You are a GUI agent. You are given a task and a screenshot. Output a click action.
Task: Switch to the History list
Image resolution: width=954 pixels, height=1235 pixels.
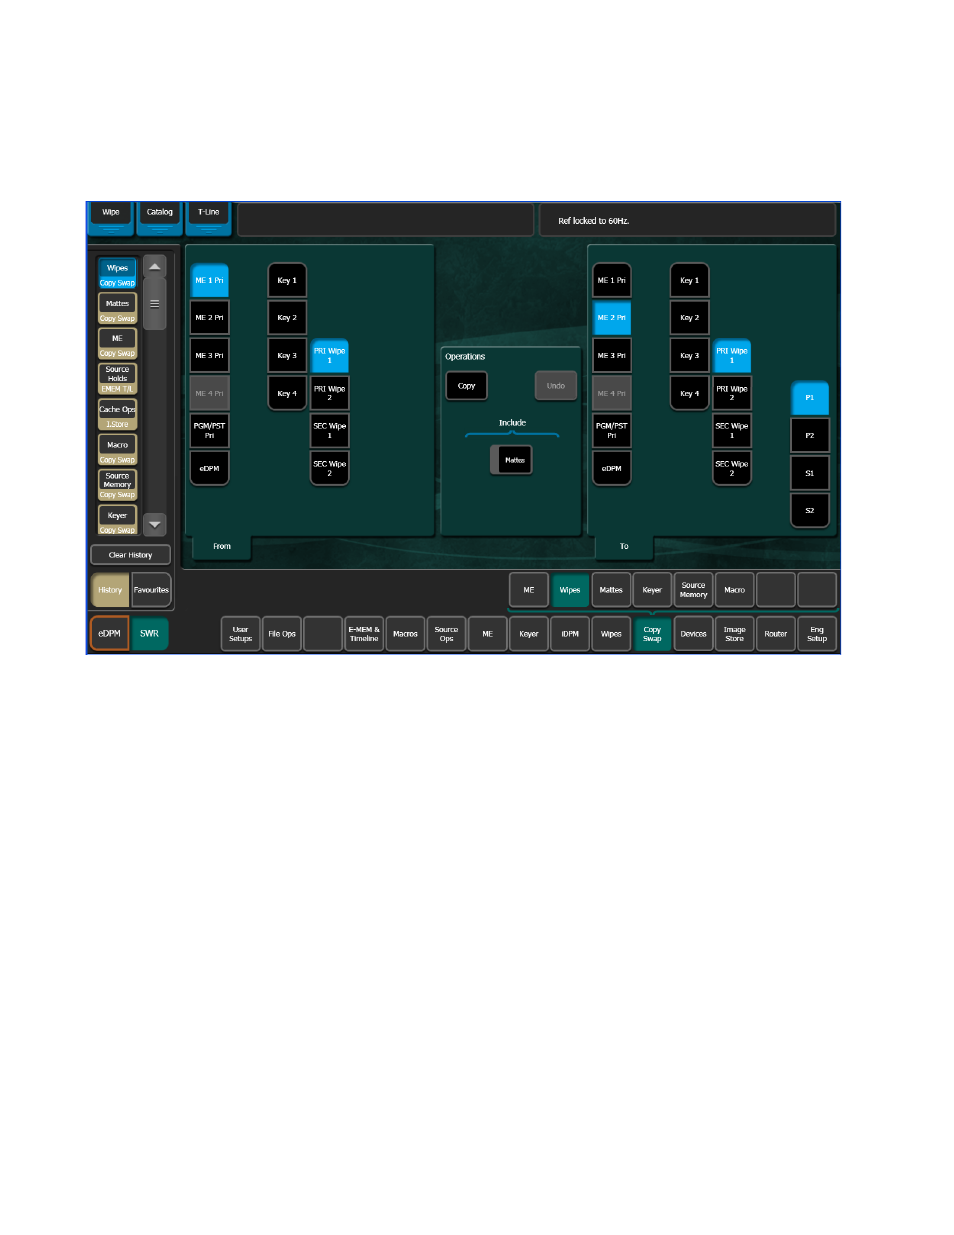pos(110,590)
